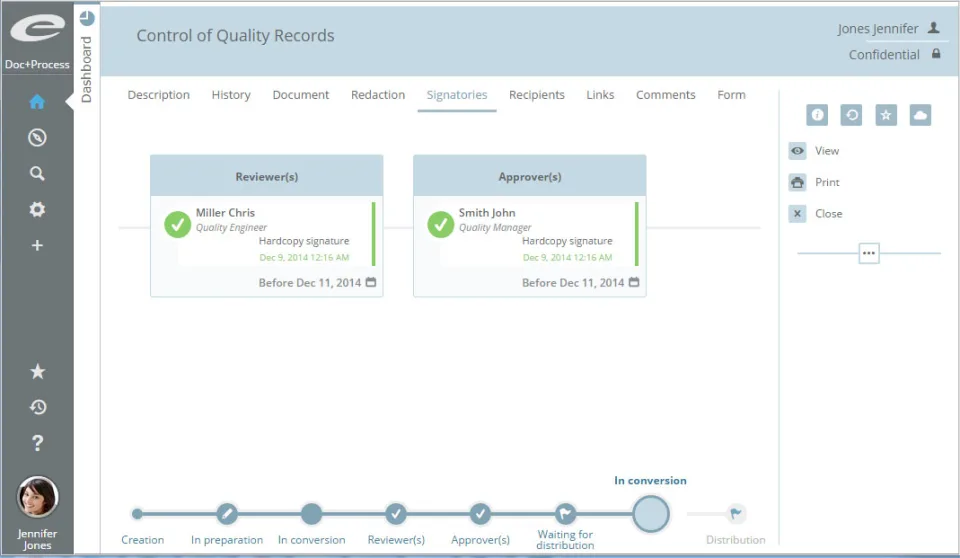Click the plus icon to create new
Viewport: 960px width, 558px height.
37,245
